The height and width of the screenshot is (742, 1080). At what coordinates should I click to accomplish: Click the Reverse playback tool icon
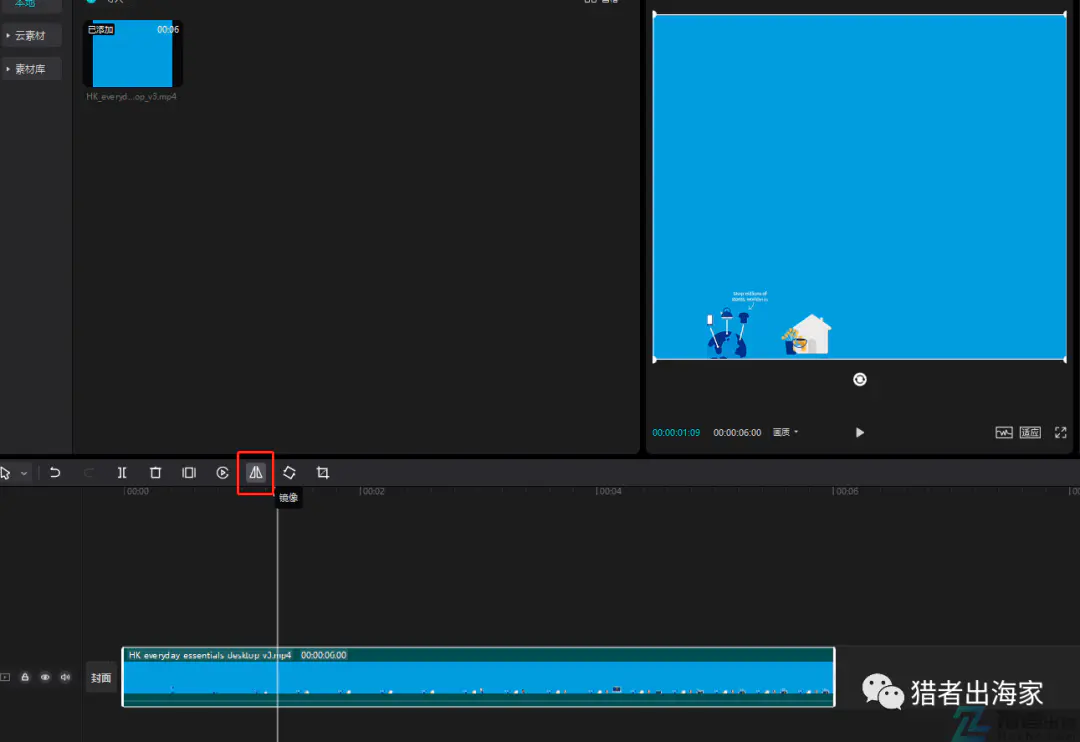tap(223, 472)
